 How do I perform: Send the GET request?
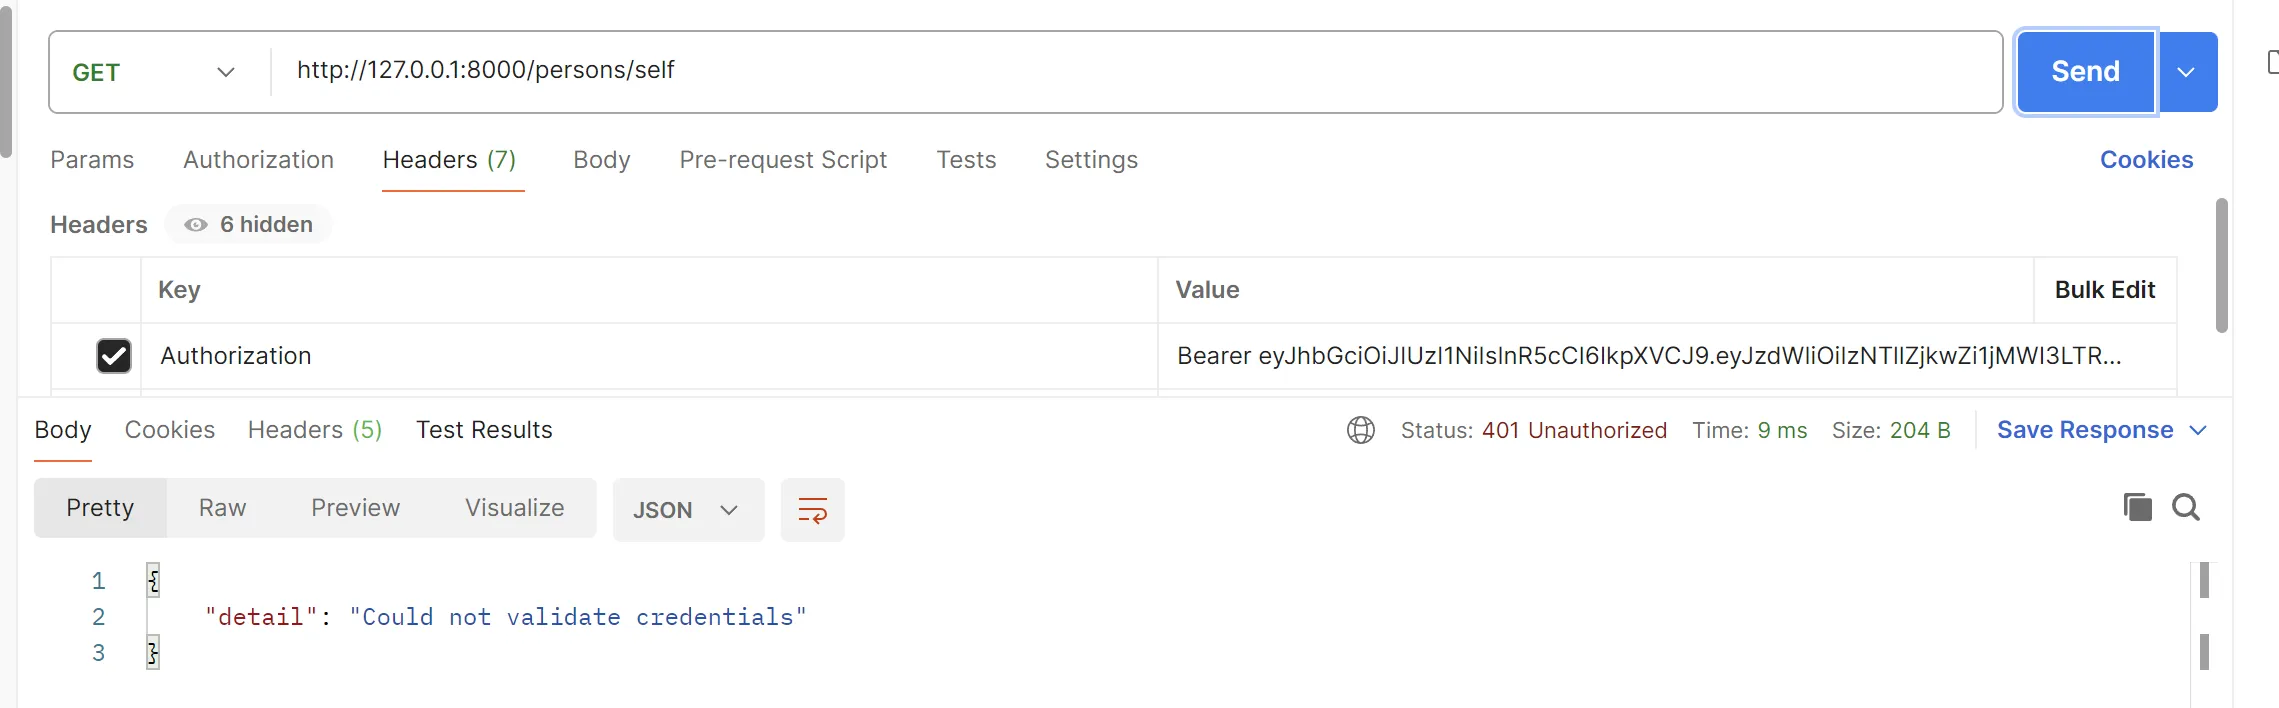tap(2085, 72)
